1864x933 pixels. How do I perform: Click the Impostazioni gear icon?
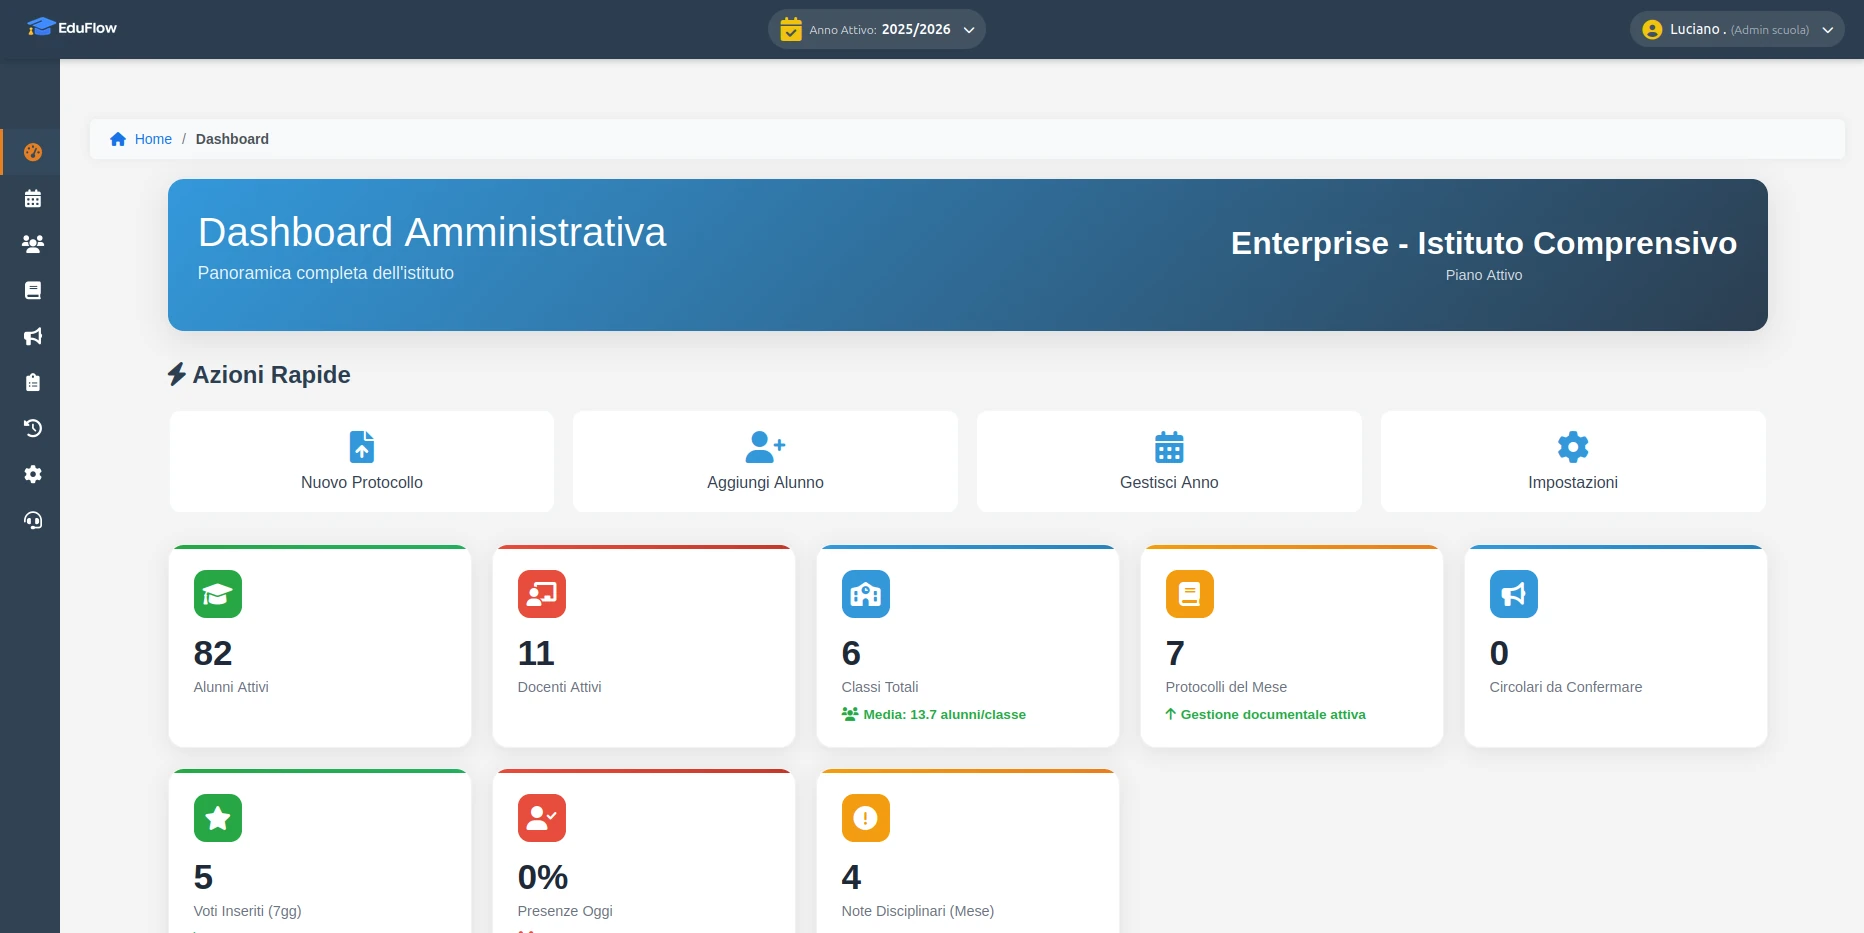click(1573, 447)
